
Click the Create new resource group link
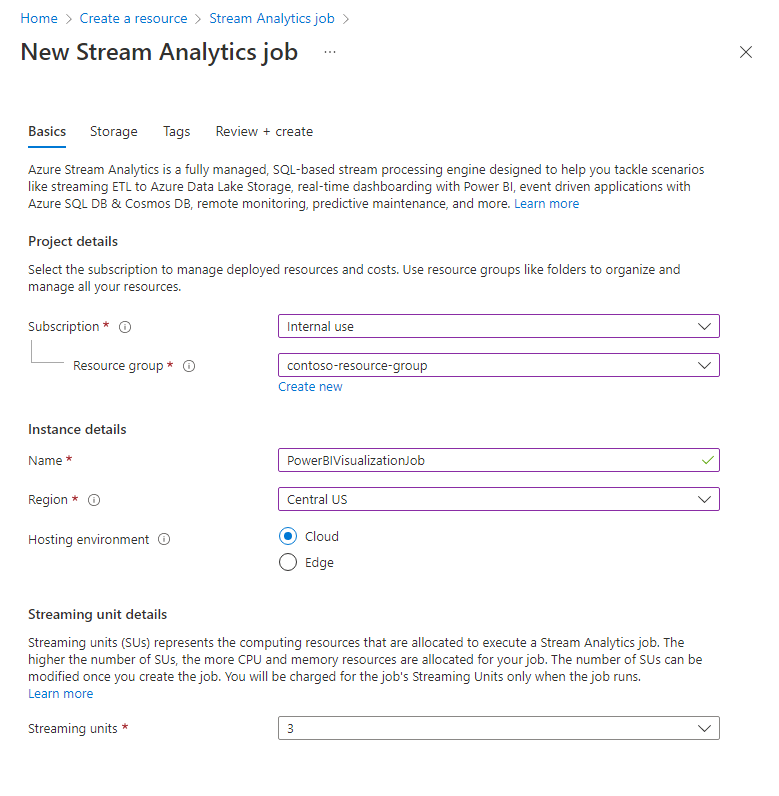[310, 387]
